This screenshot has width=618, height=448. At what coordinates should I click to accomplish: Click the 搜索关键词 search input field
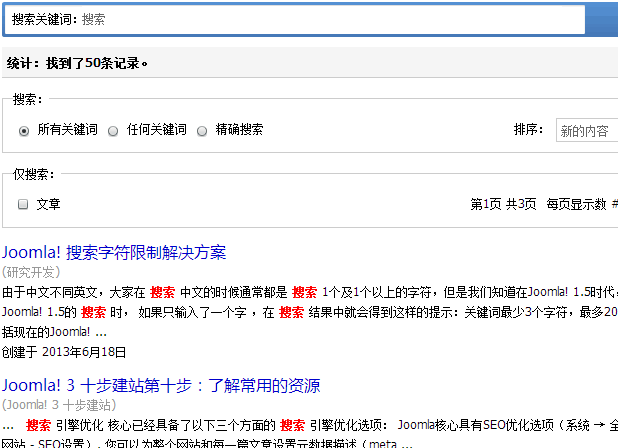[x=330, y=19]
